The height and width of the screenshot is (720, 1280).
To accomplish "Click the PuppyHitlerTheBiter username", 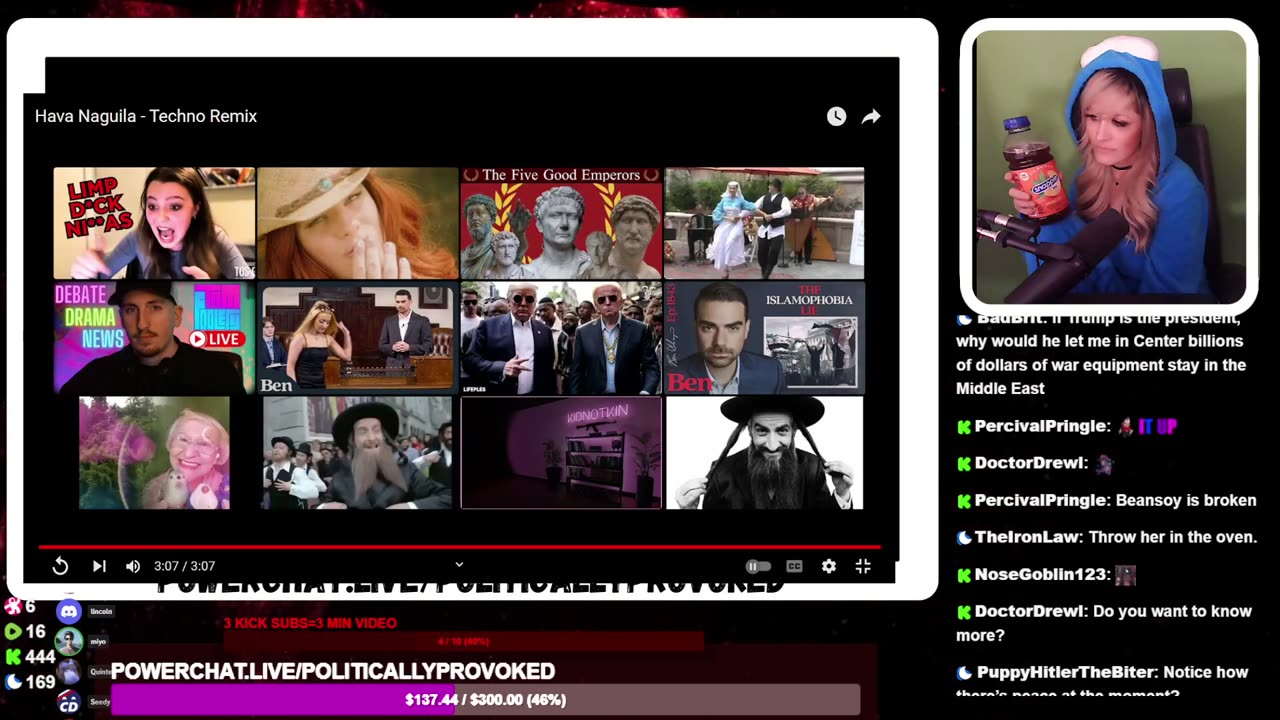I will (x=1067, y=672).
